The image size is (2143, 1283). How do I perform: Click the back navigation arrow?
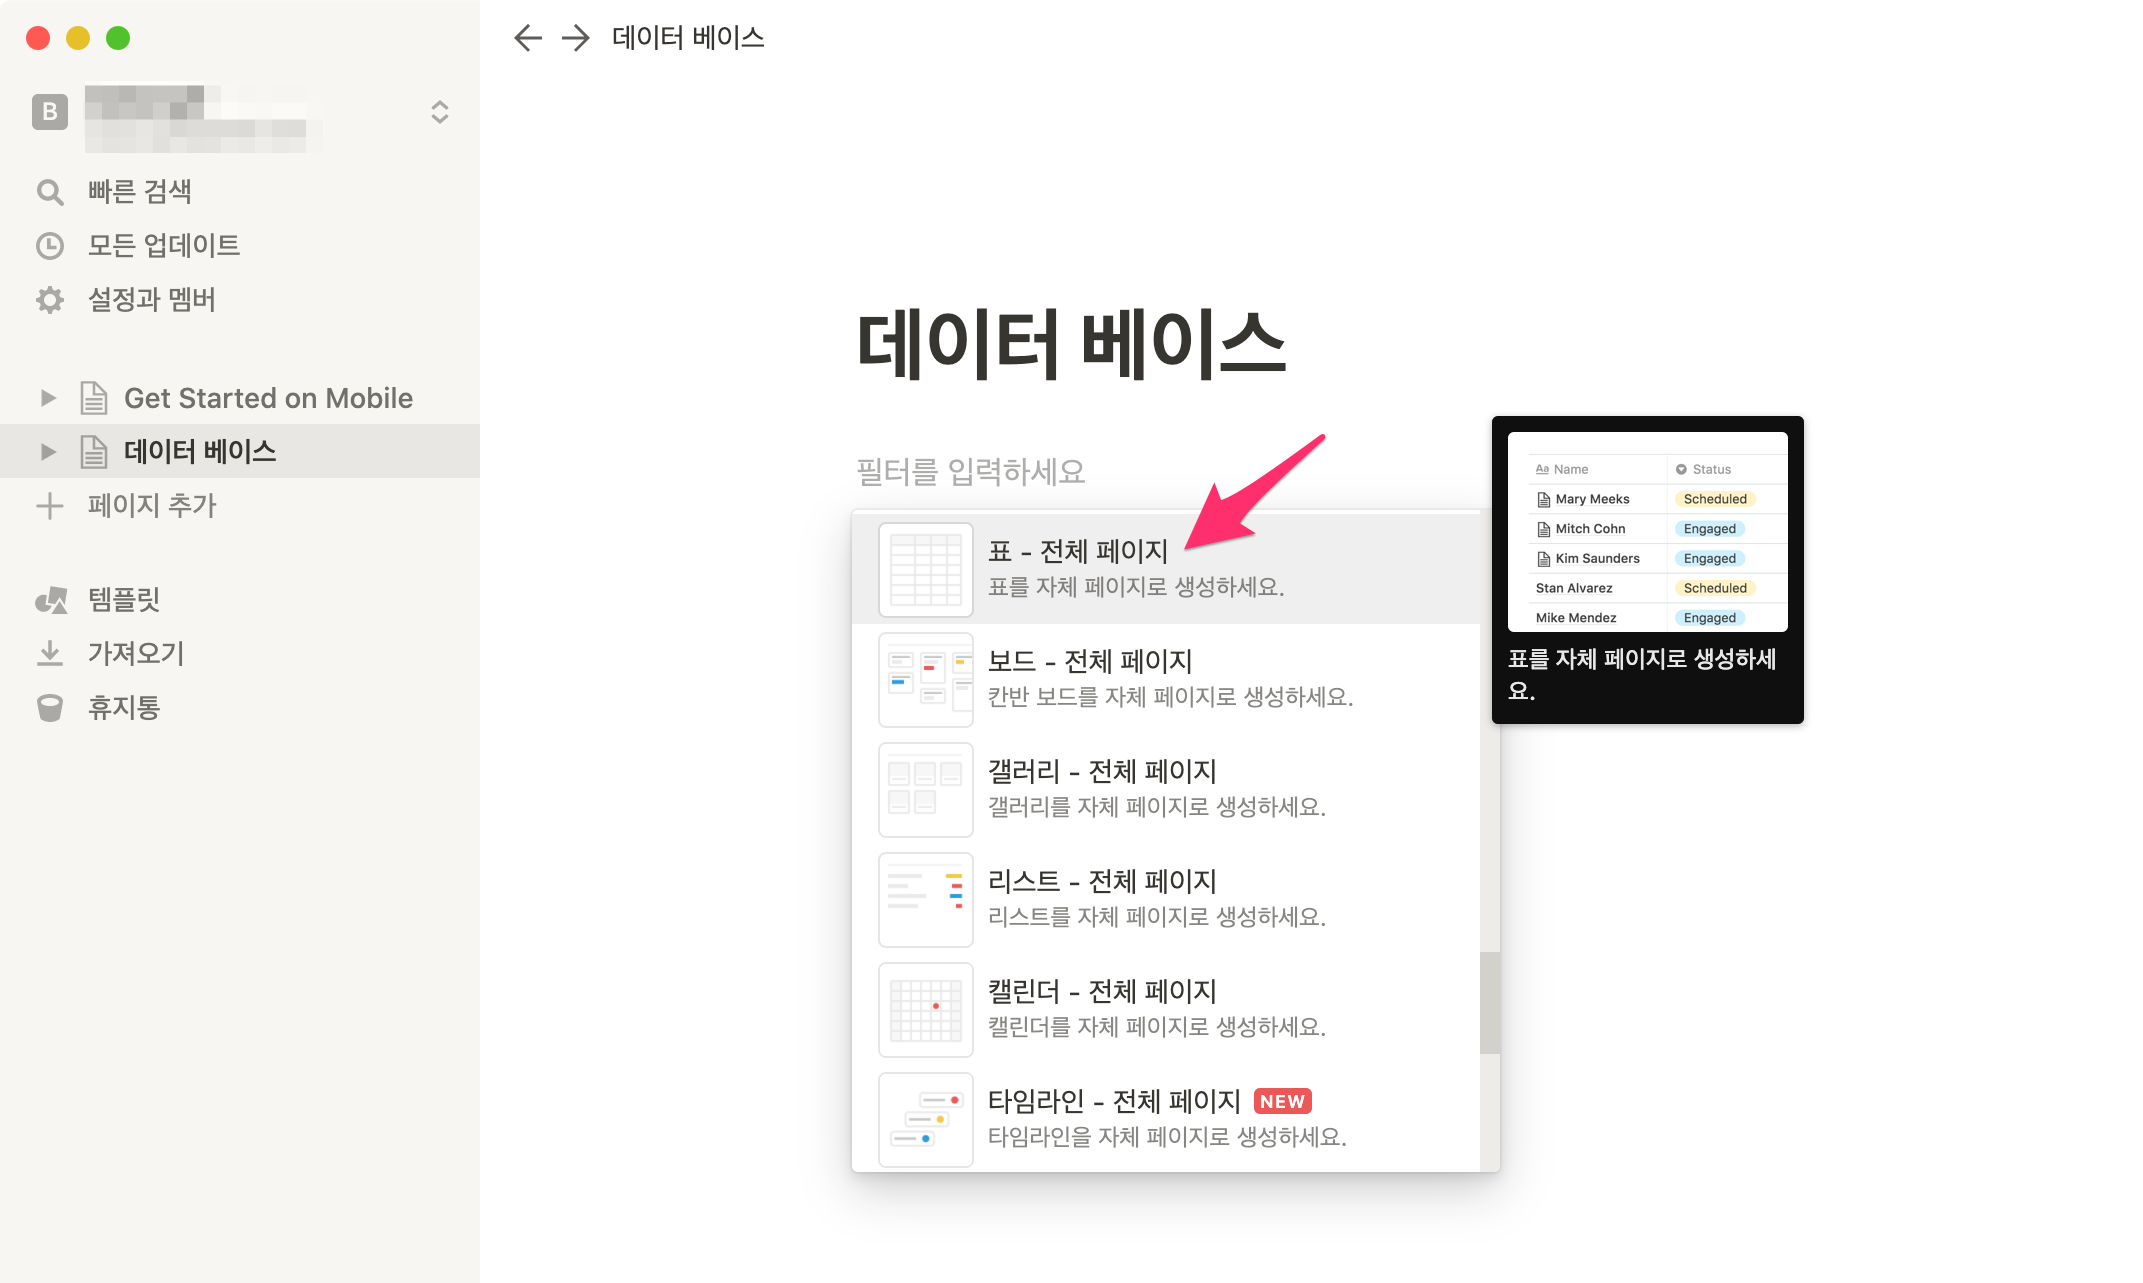tap(527, 38)
